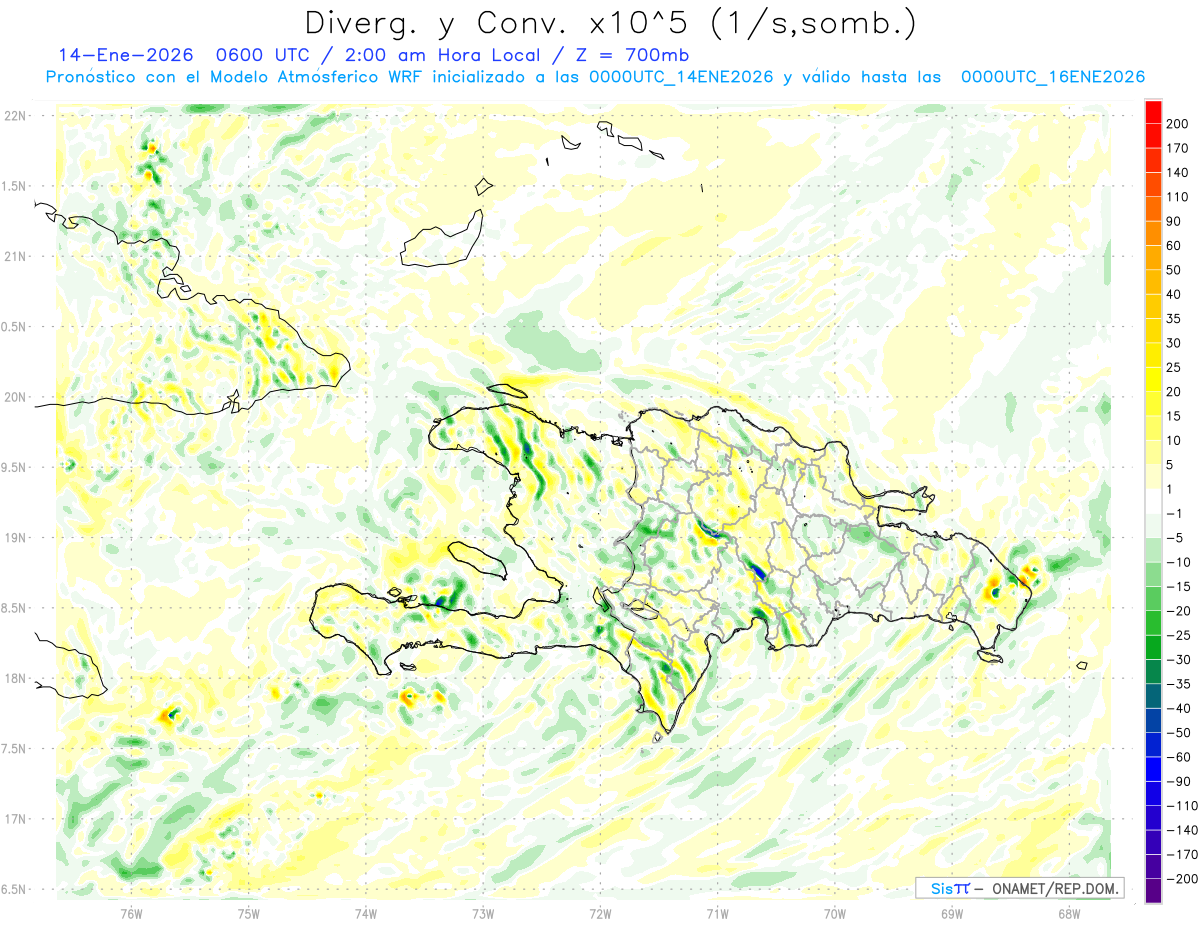Click the -40 value on the color scale
1200x927 pixels.
(1180, 709)
